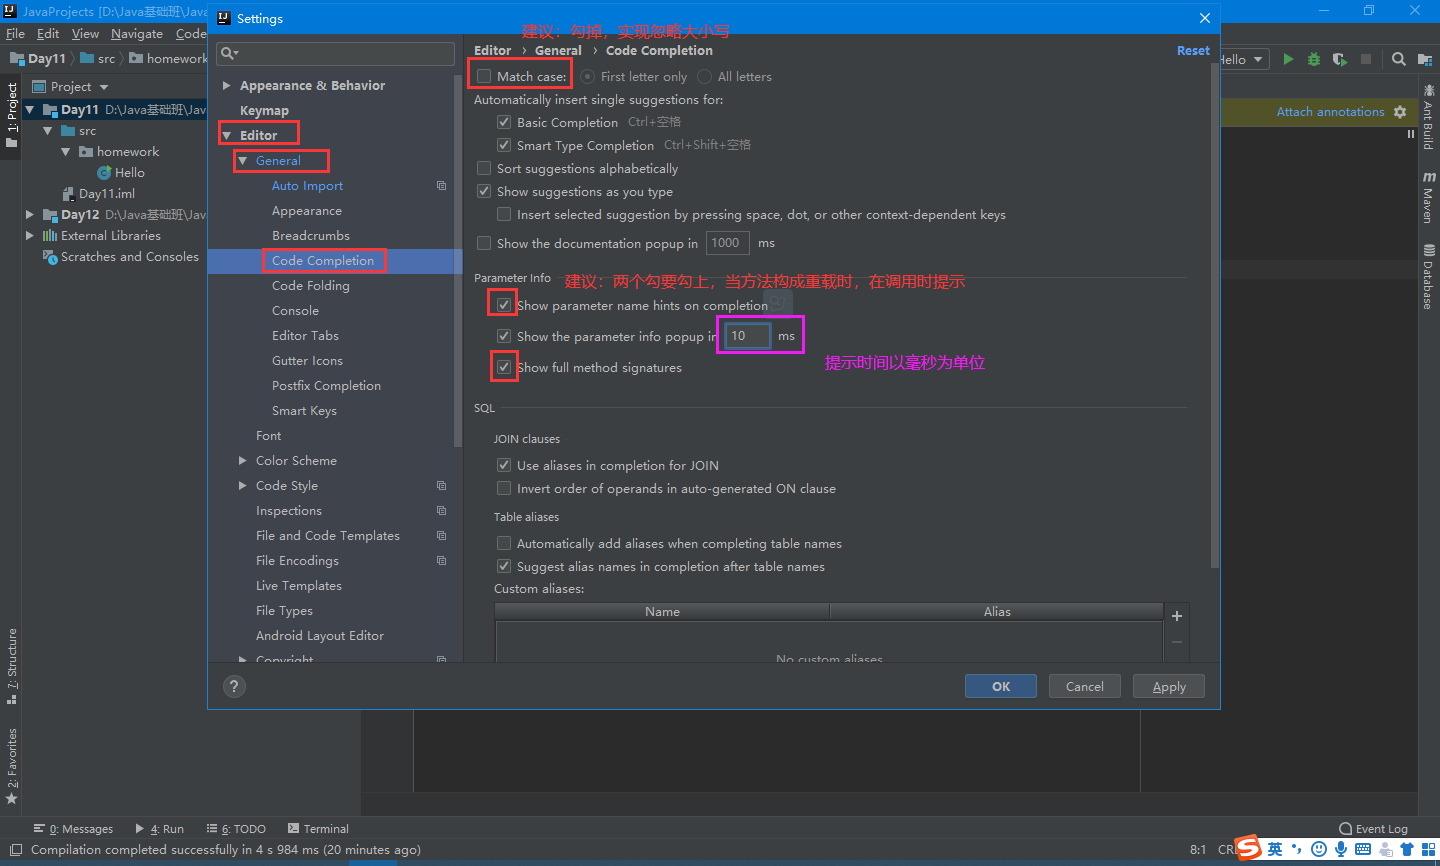1440x866 pixels.
Task: Click the Debug bug icon in toolbar
Action: [1314, 59]
